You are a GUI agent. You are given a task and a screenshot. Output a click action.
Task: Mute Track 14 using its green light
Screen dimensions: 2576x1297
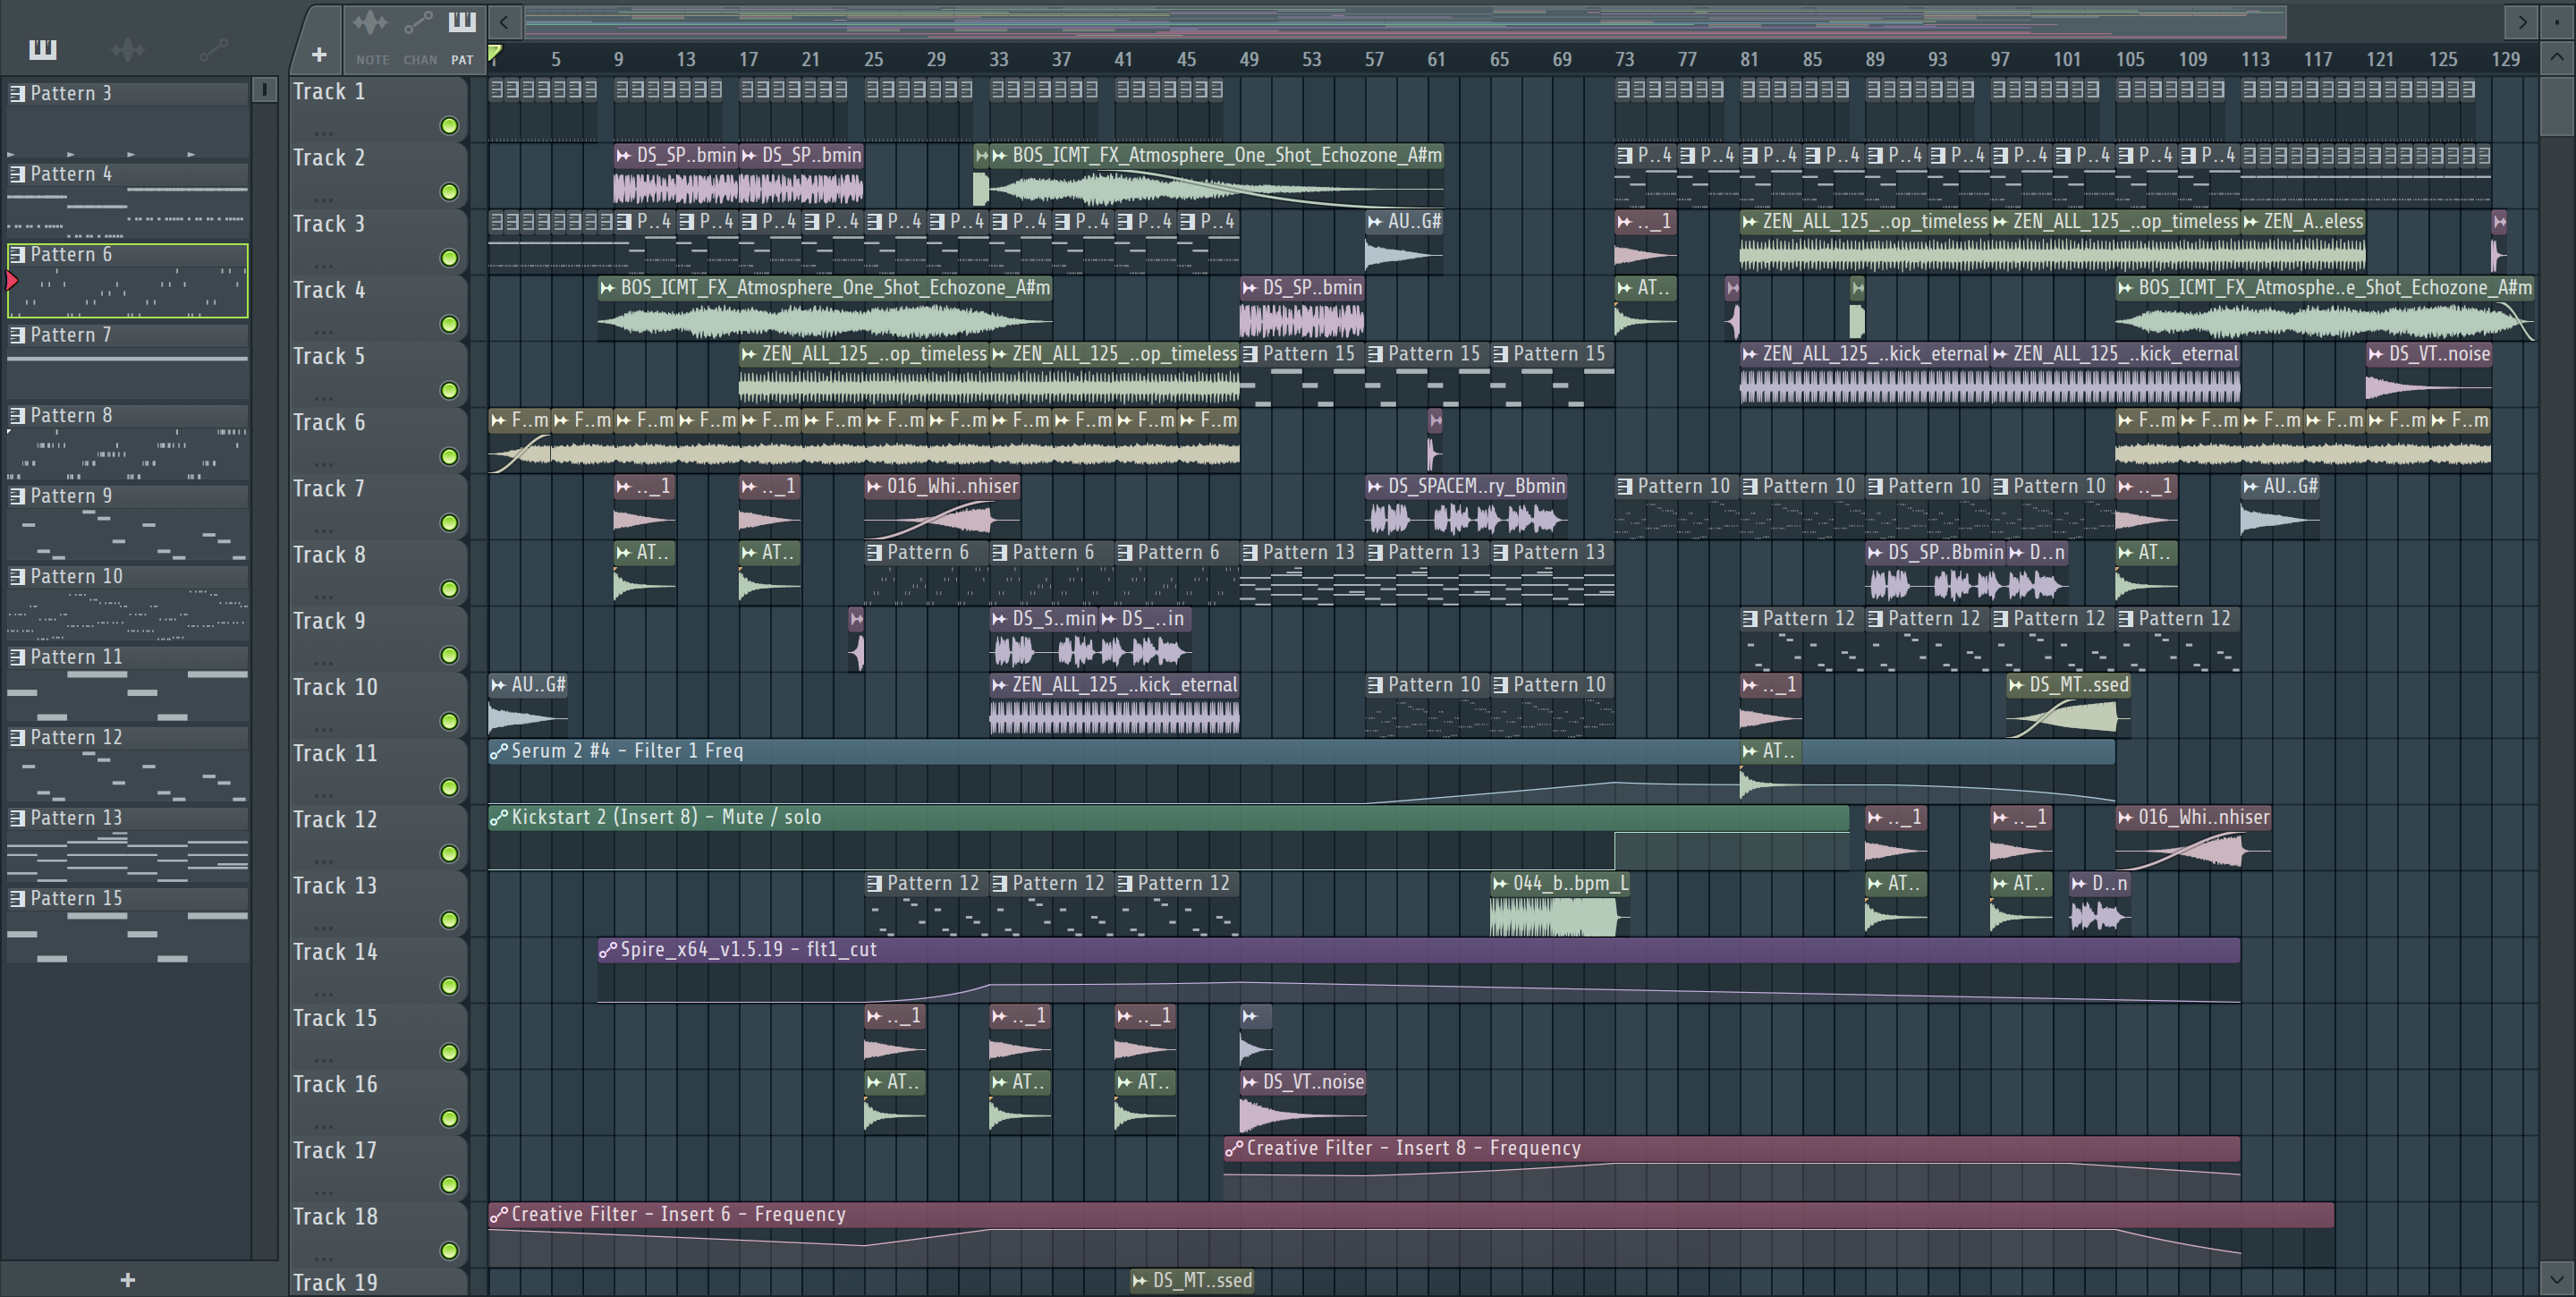tap(449, 986)
